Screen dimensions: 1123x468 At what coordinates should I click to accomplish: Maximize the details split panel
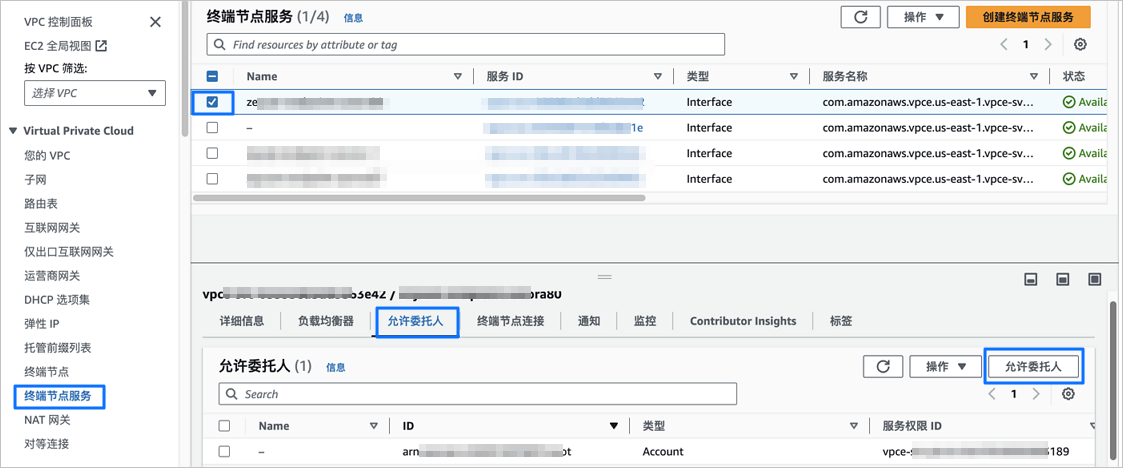(1094, 279)
